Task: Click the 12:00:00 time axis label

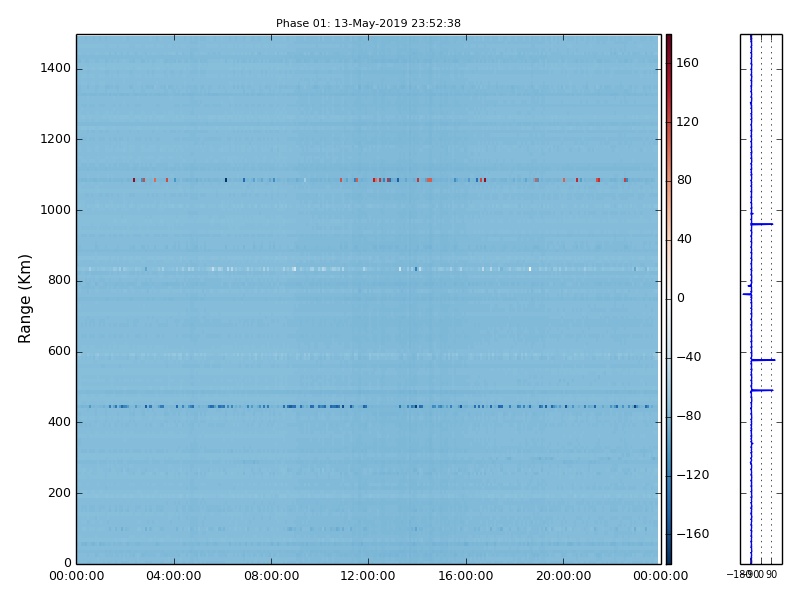Action: (x=368, y=576)
